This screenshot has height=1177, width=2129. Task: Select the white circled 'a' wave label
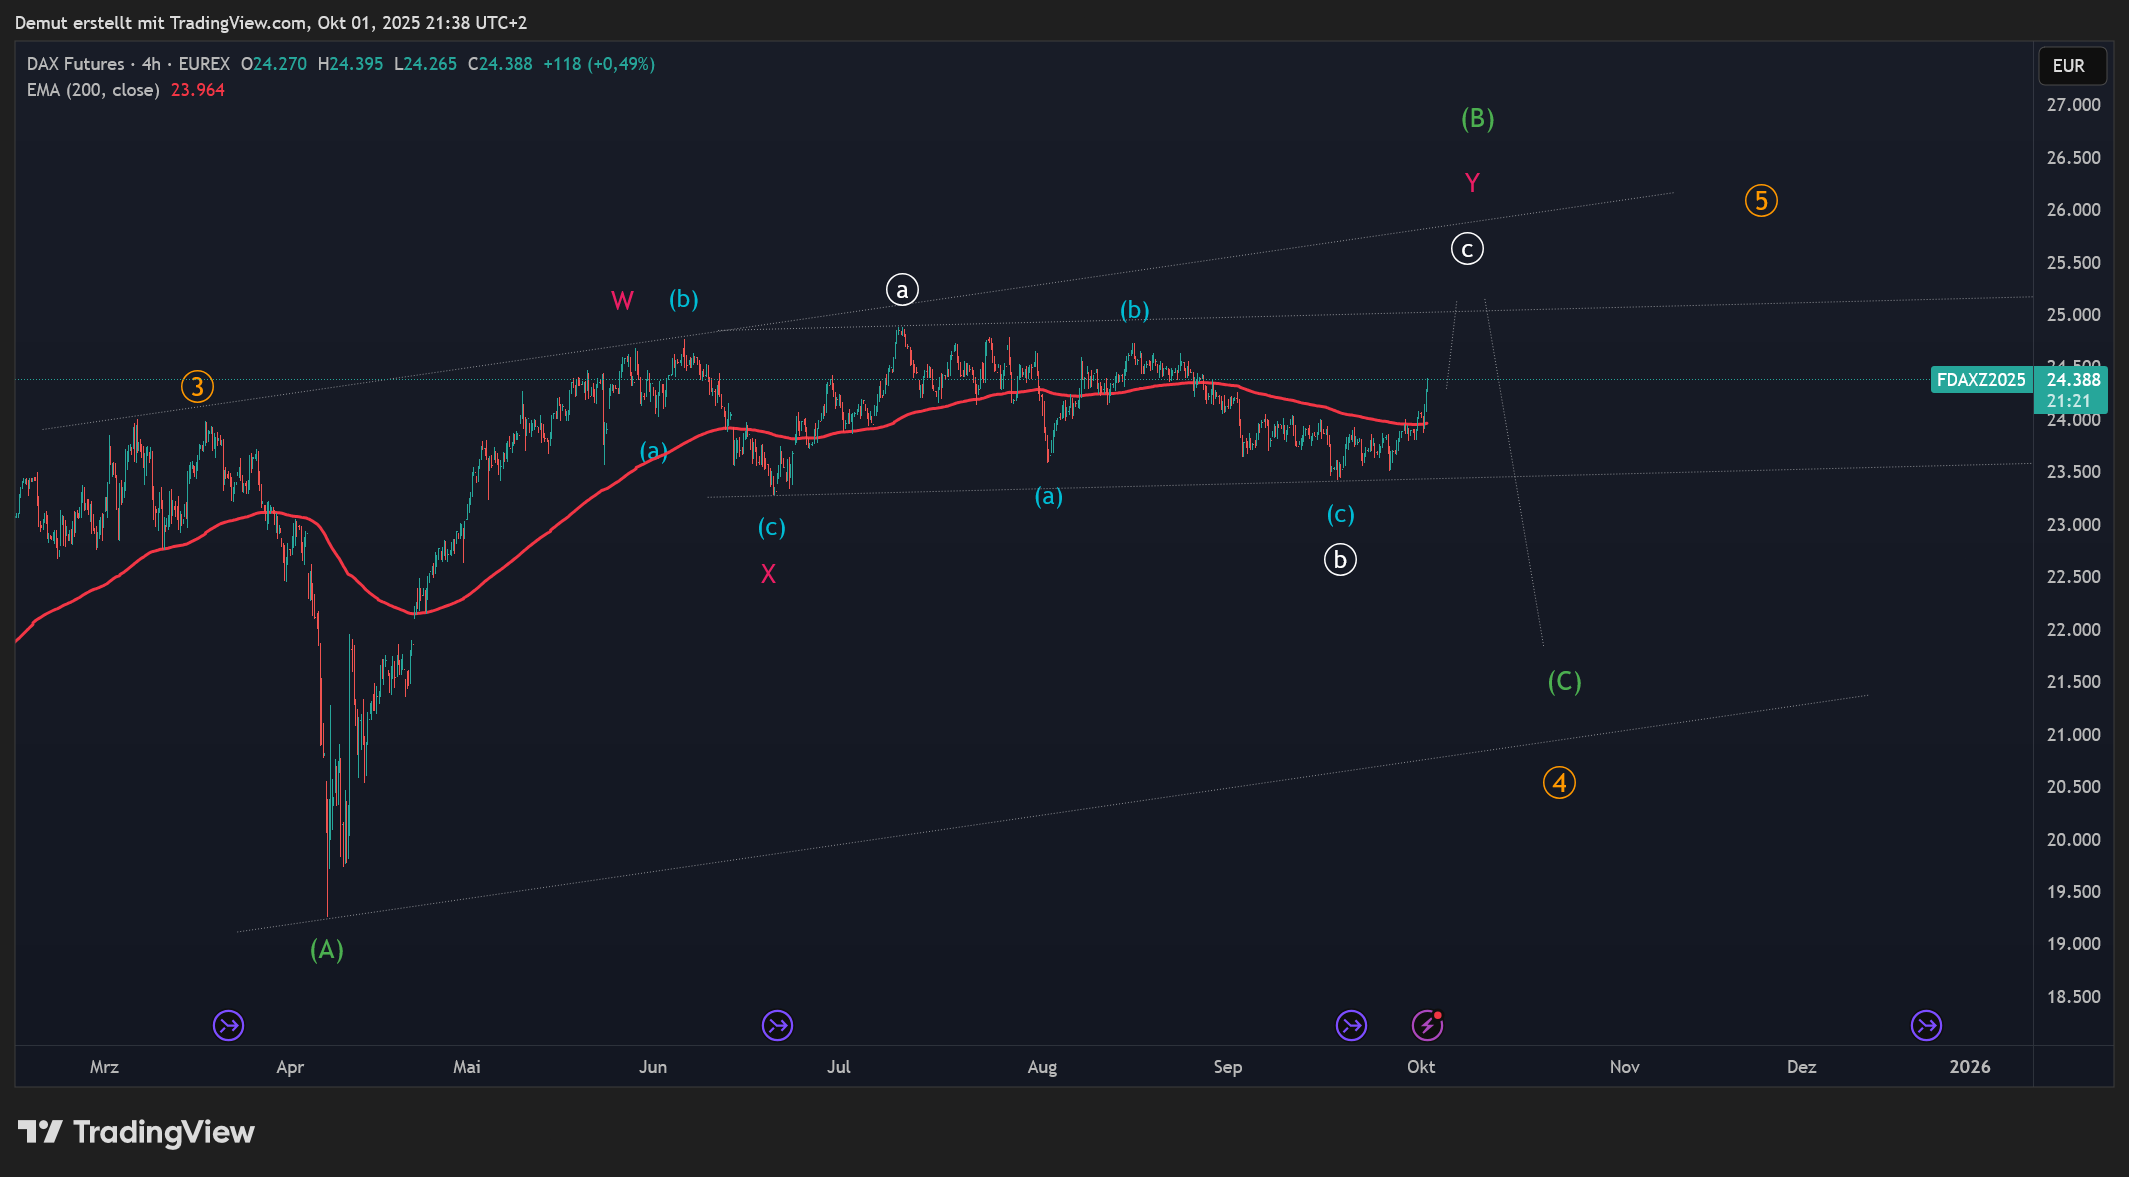click(x=902, y=290)
